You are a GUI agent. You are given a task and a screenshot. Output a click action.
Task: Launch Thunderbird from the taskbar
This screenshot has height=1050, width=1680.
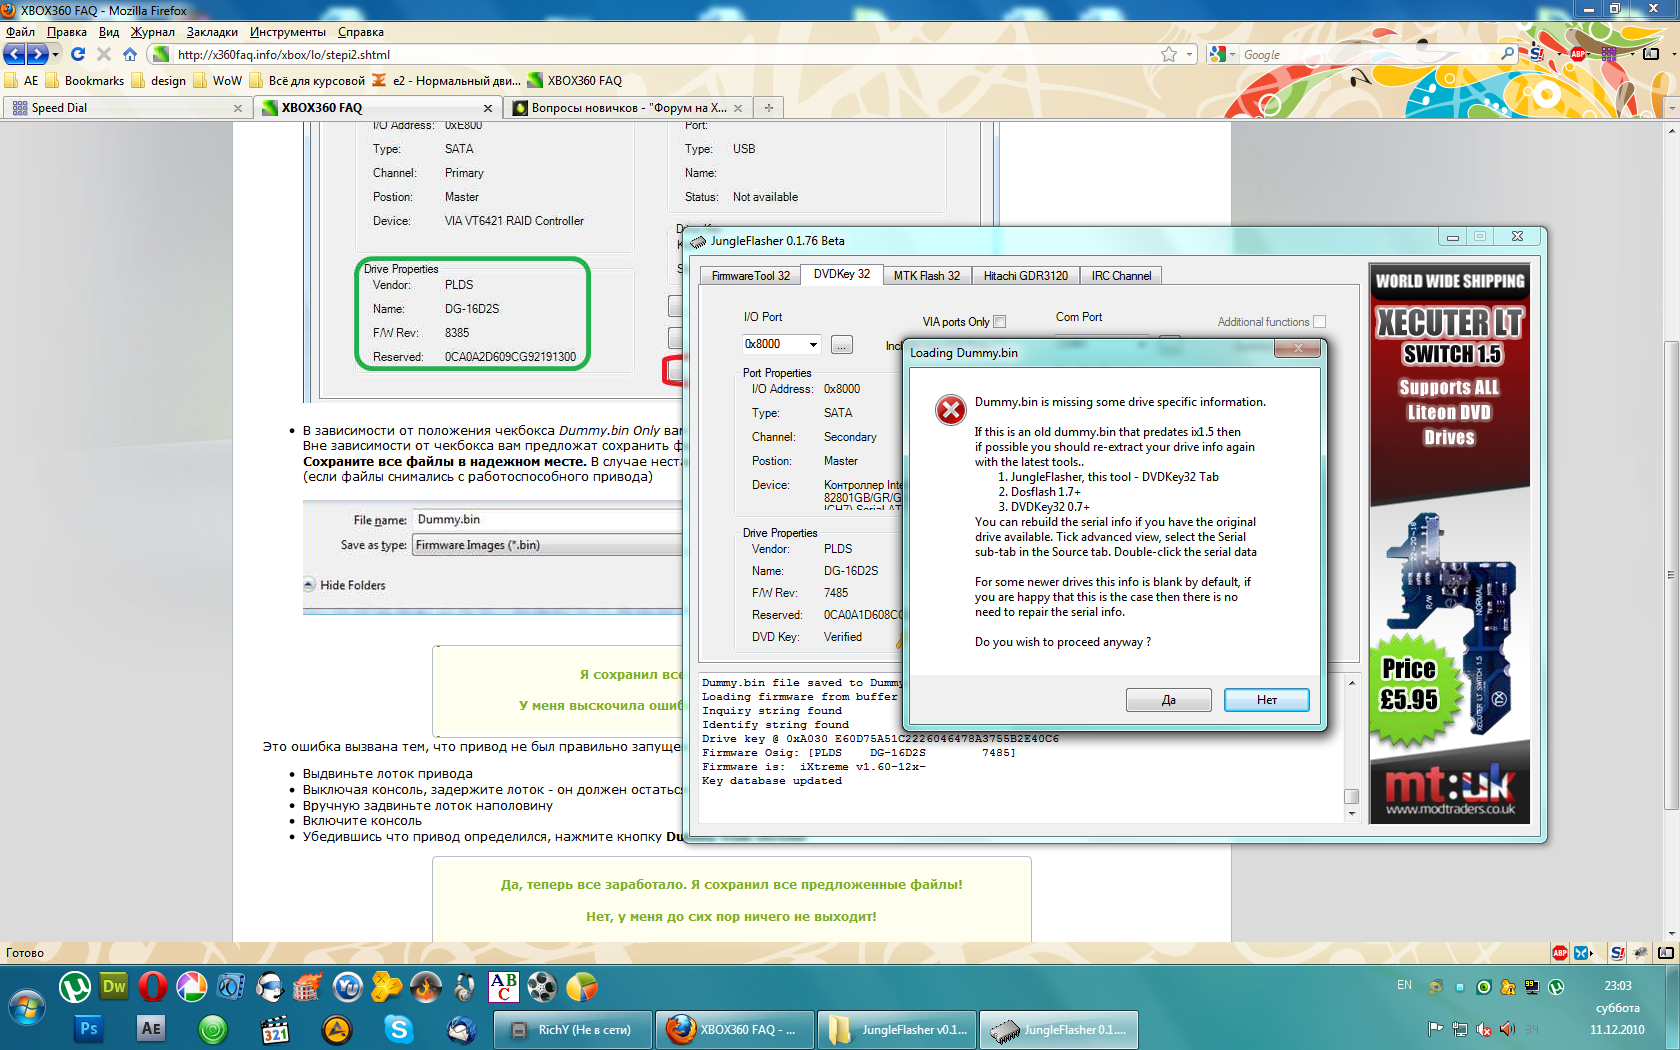coord(461,1029)
